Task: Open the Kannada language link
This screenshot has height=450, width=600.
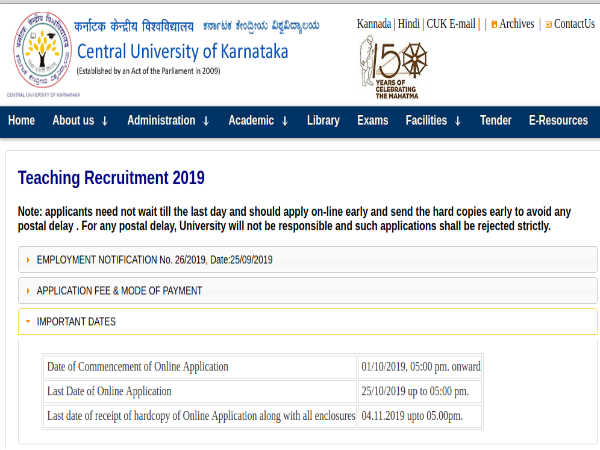Action: (x=373, y=24)
